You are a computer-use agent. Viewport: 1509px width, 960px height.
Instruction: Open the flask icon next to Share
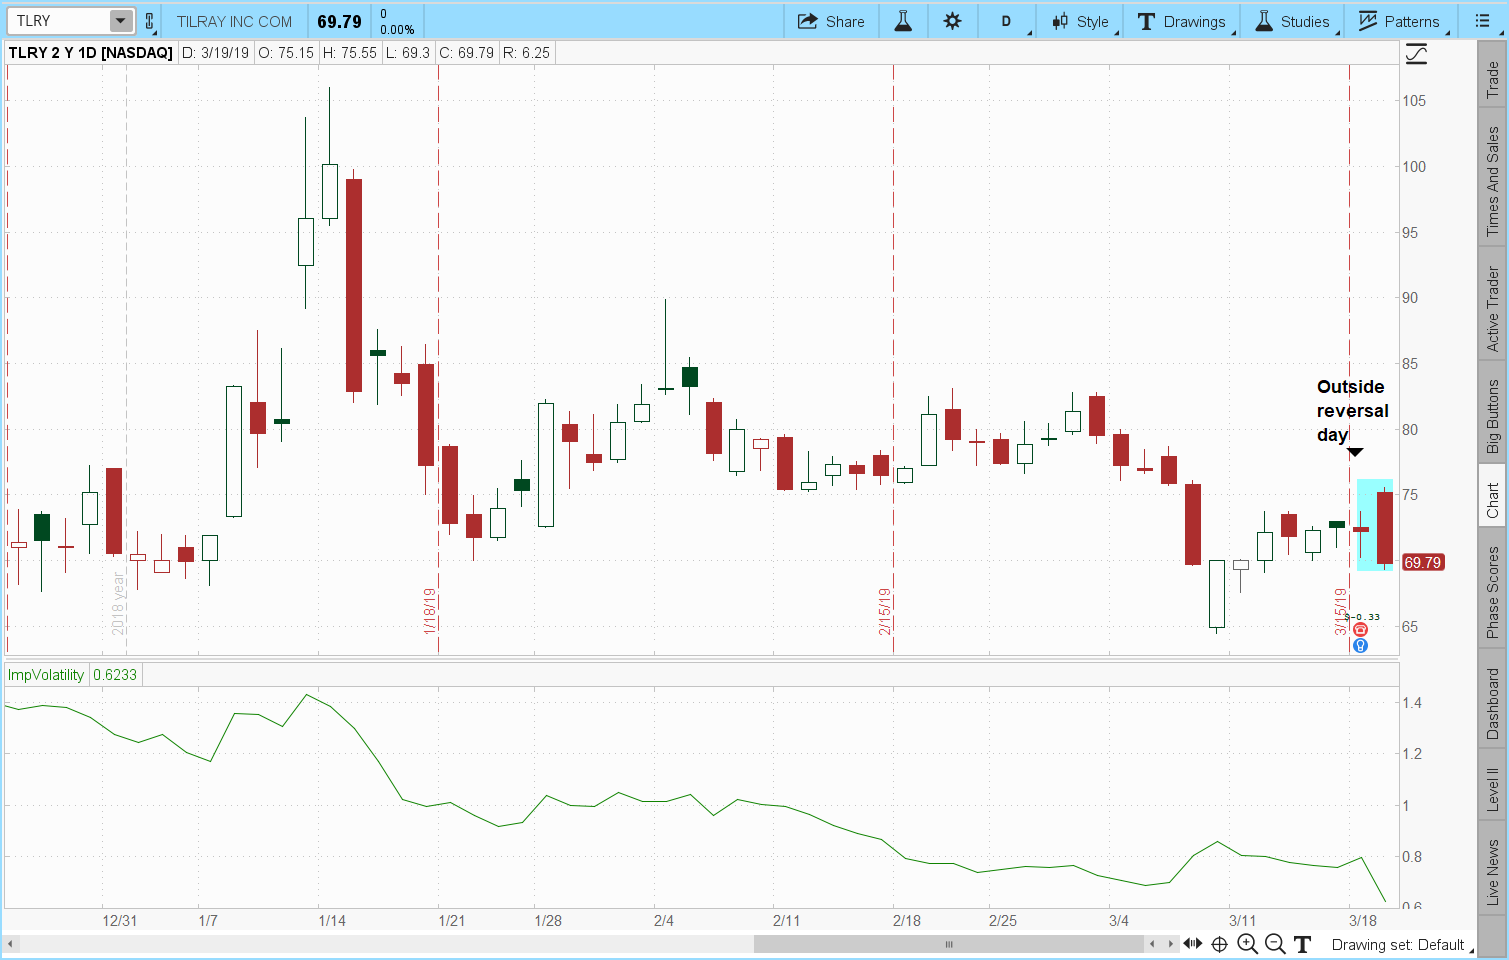coord(903,21)
